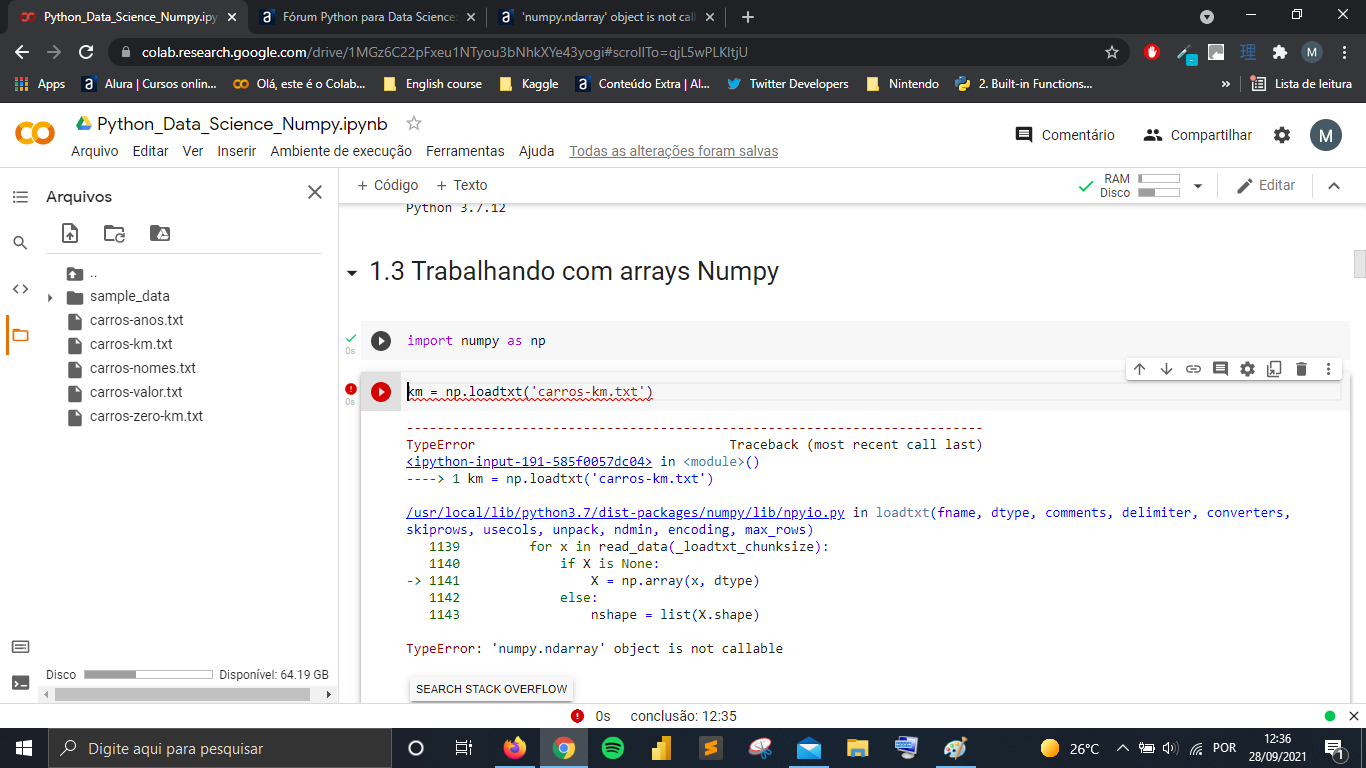Open the Arquivo menu
Viewport: 1366px width, 768px height.
coord(95,151)
